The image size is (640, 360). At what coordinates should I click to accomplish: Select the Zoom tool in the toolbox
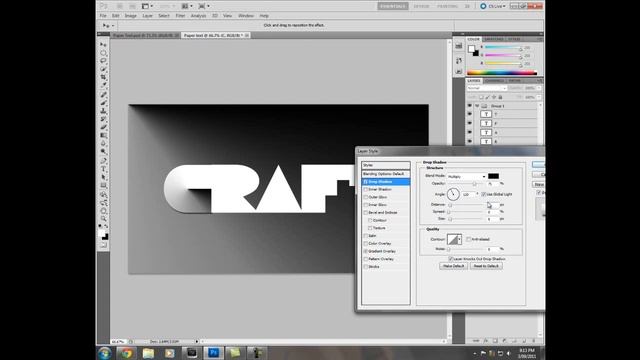(x=103, y=219)
